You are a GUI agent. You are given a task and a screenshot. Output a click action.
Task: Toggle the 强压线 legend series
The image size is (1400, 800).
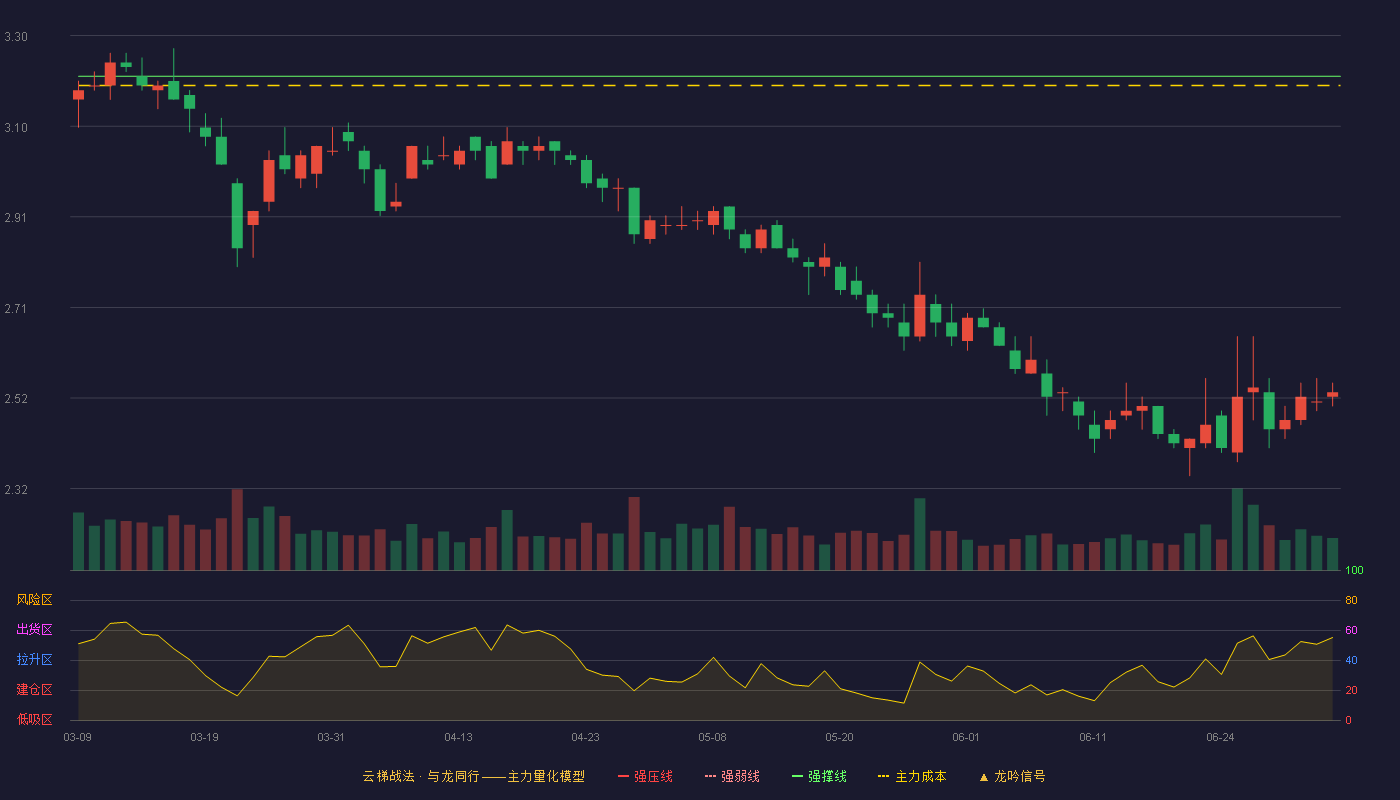[645, 776]
